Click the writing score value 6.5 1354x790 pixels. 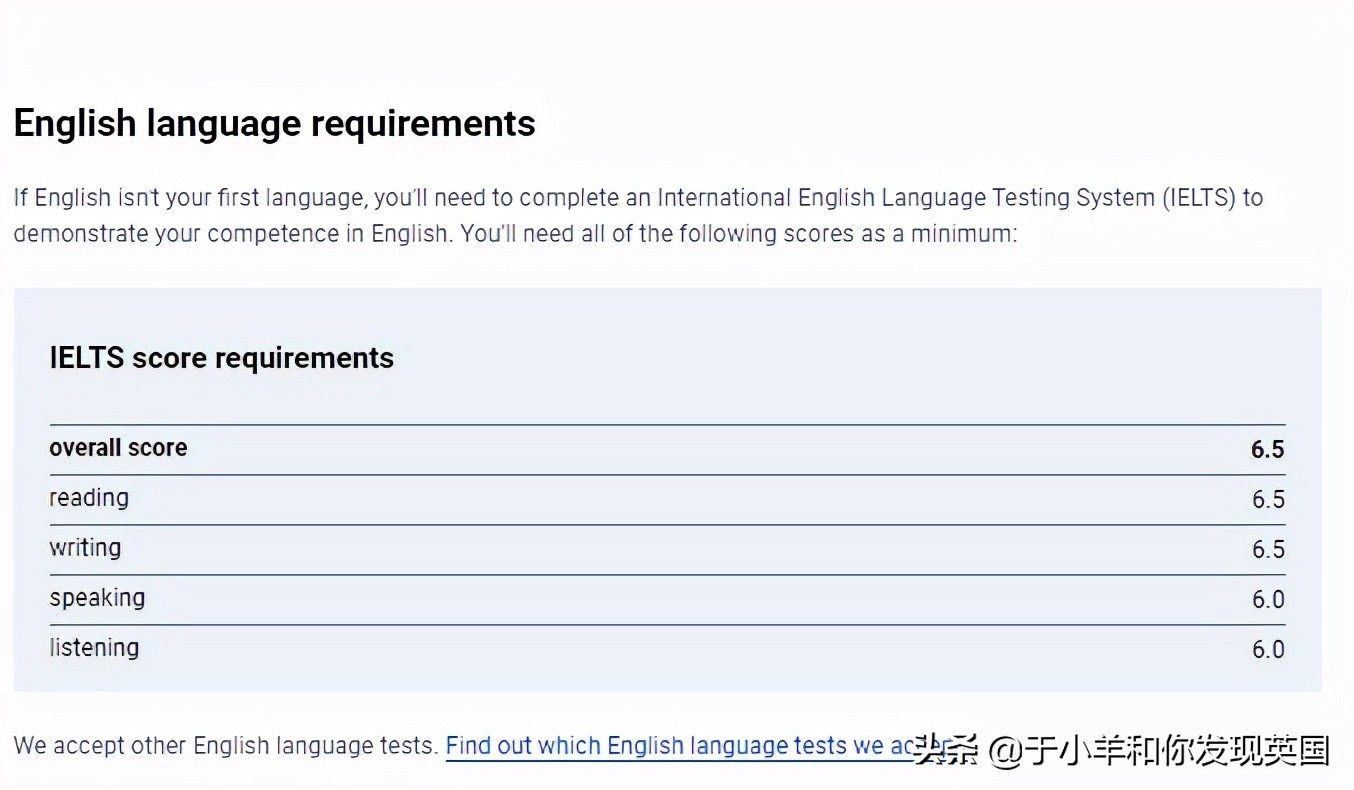tap(1267, 549)
